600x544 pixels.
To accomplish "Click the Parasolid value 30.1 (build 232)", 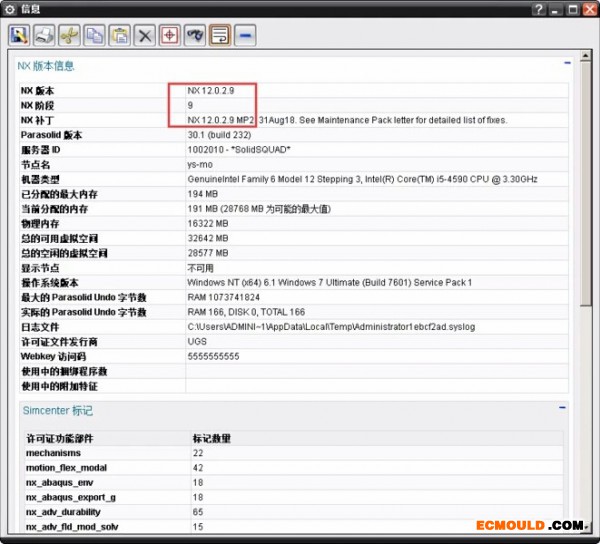I will click(x=219, y=135).
